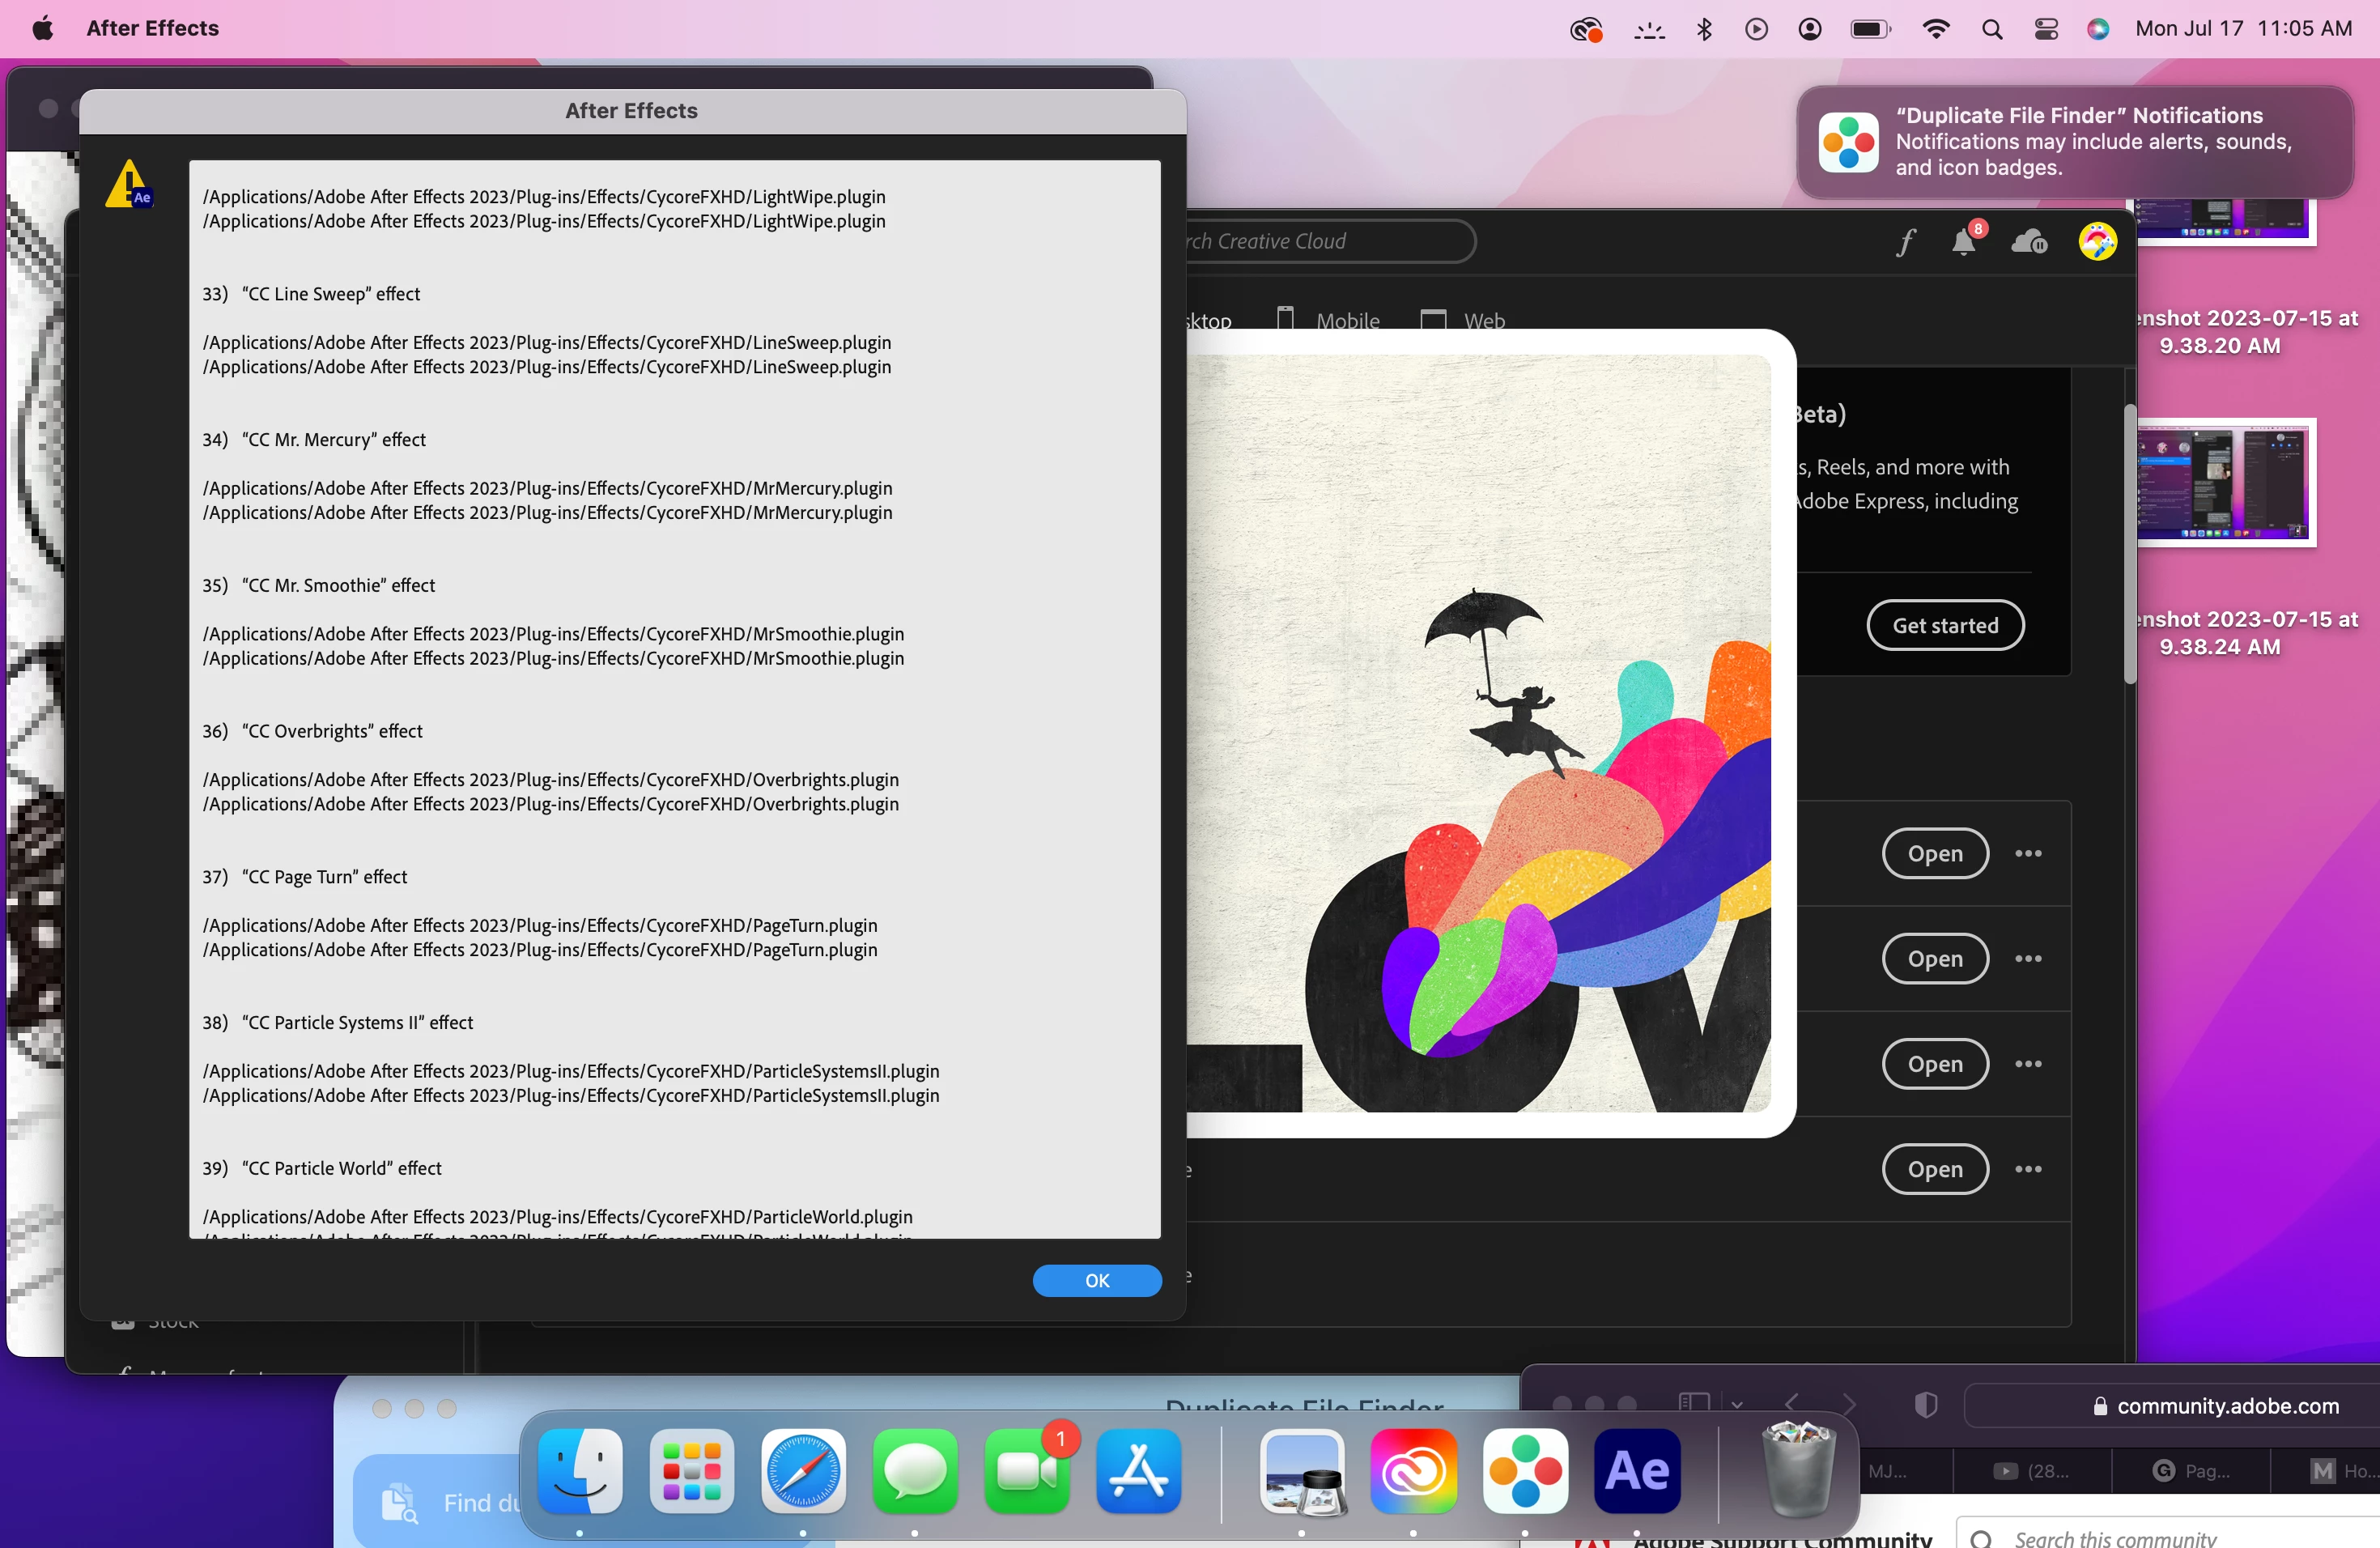Expand more options for the first Open app
The width and height of the screenshot is (2380, 1548).
click(x=2028, y=853)
